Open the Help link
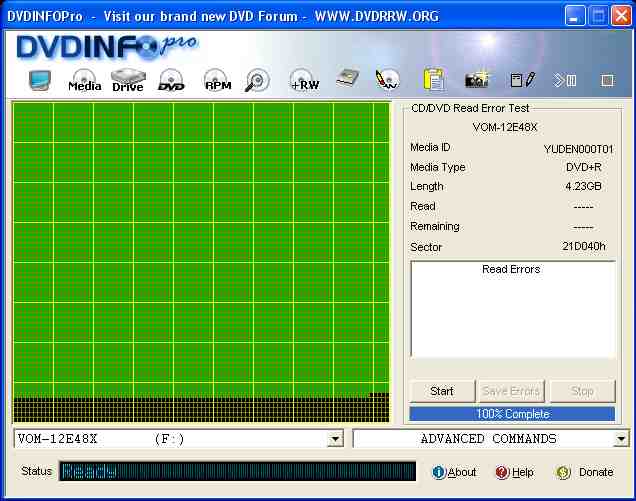 522,472
